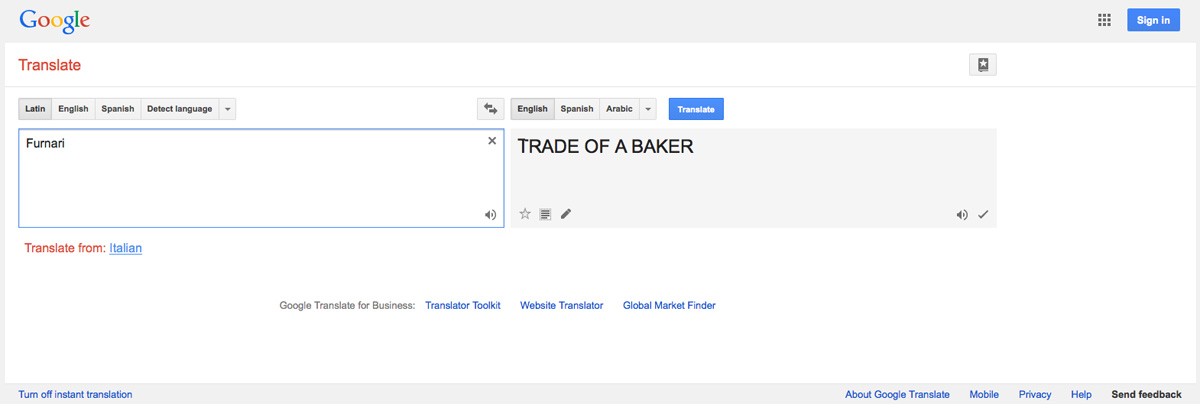Expand target language dropdown arrow

648,109
